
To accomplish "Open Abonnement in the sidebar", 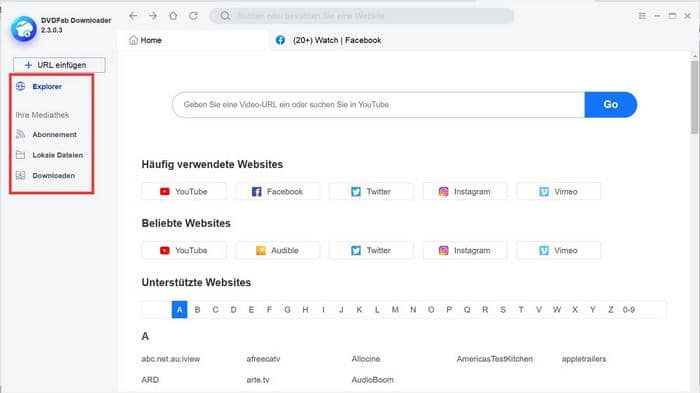I will tap(54, 134).
